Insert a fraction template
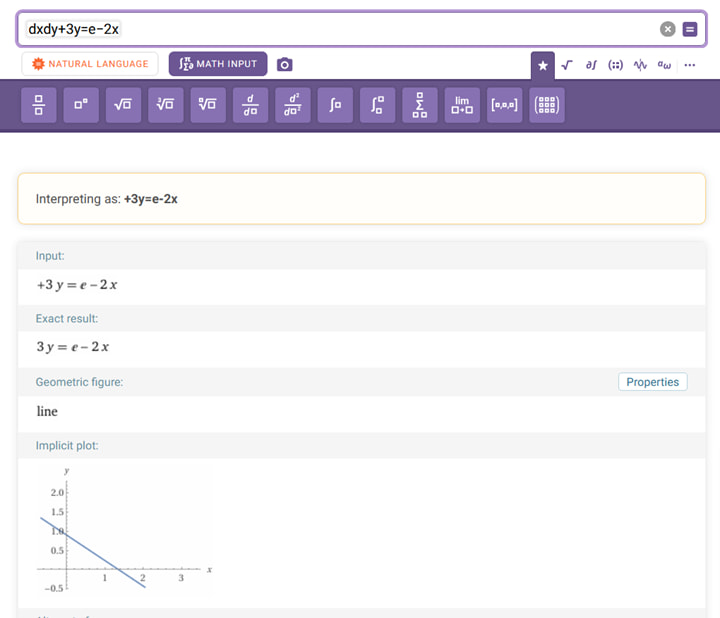The image size is (720, 618). (39, 105)
